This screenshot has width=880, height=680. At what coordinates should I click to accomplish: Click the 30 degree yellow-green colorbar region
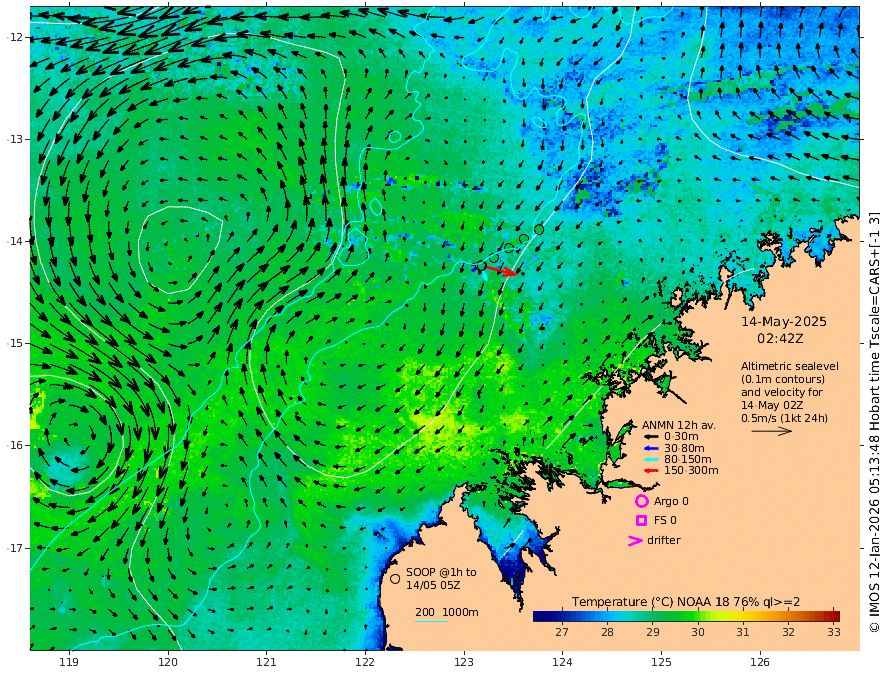(698, 616)
